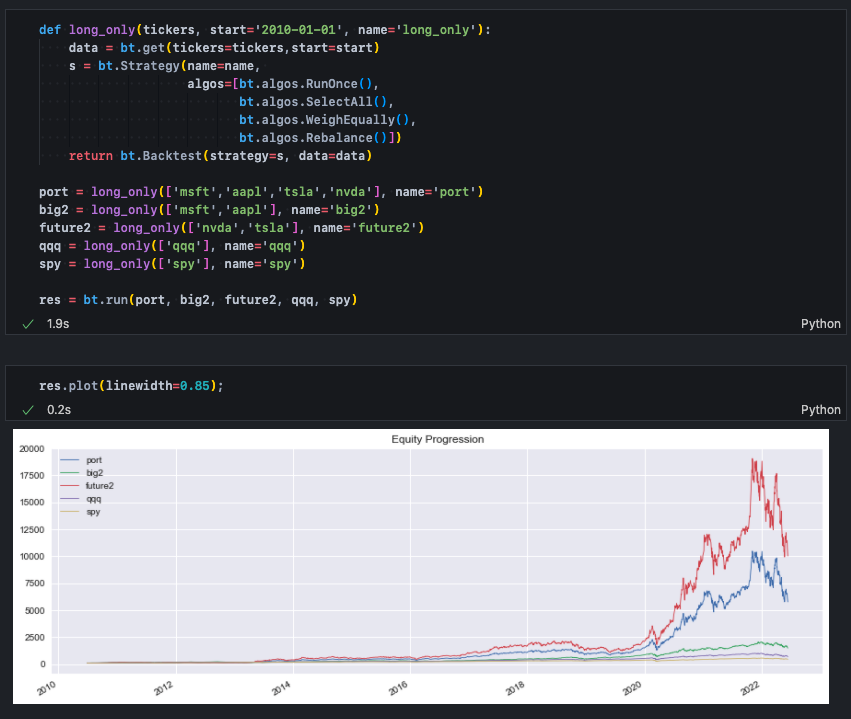Click the 0.2s execution time text
851x719 pixels.
(59, 410)
